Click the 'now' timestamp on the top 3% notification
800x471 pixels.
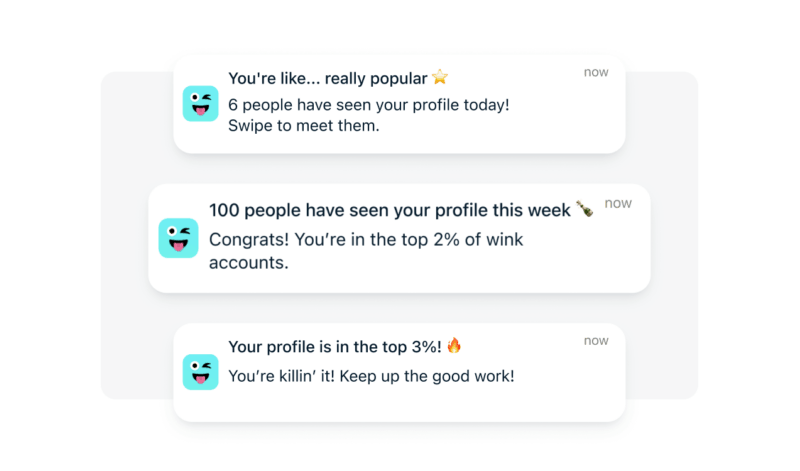596,341
